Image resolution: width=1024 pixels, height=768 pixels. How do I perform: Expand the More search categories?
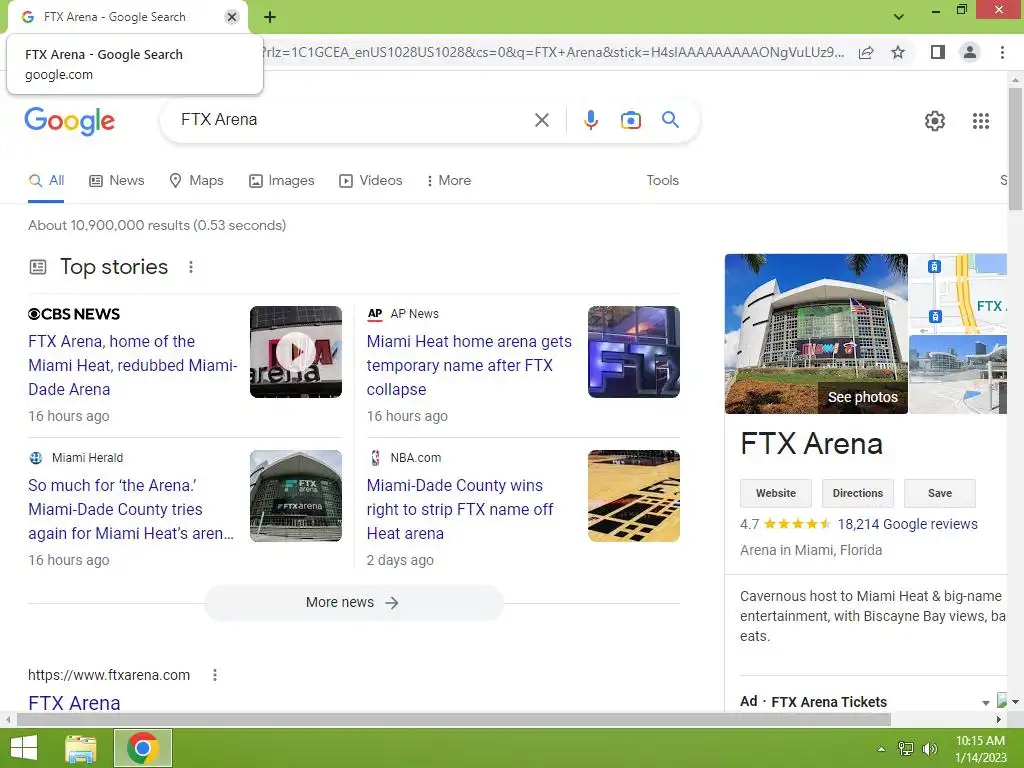(x=449, y=181)
